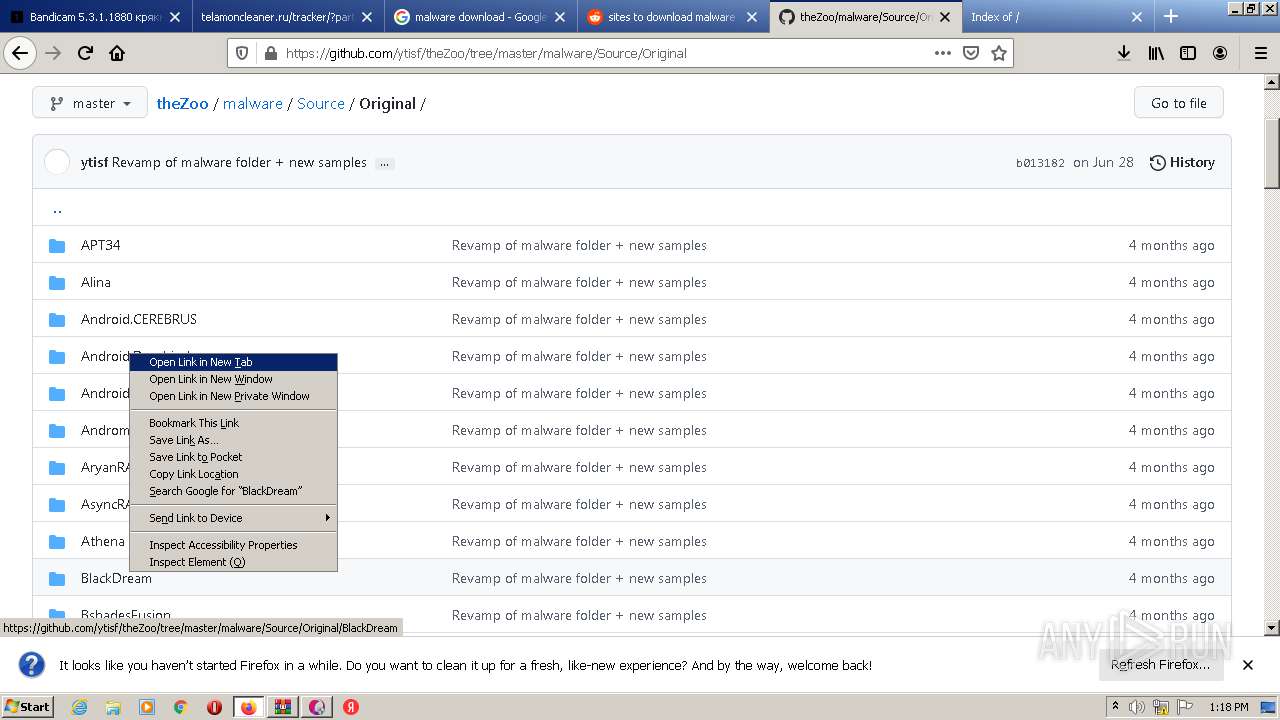Save page to Pocket icon

click(x=971, y=53)
